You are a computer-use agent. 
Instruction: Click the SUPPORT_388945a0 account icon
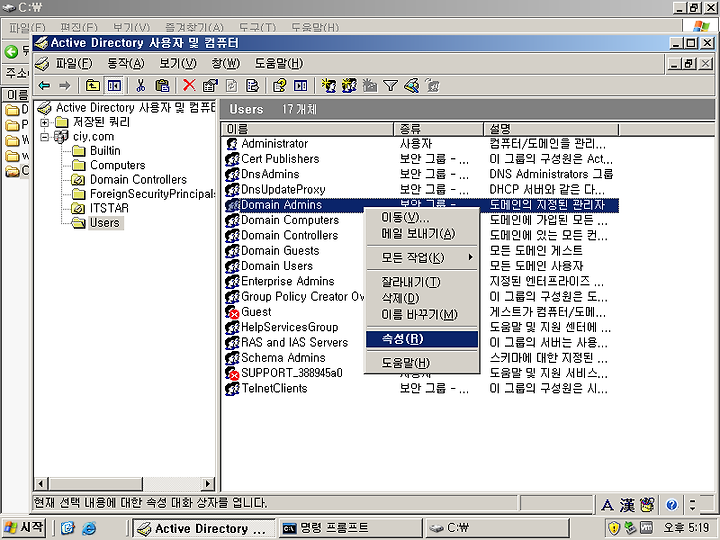(x=232, y=373)
